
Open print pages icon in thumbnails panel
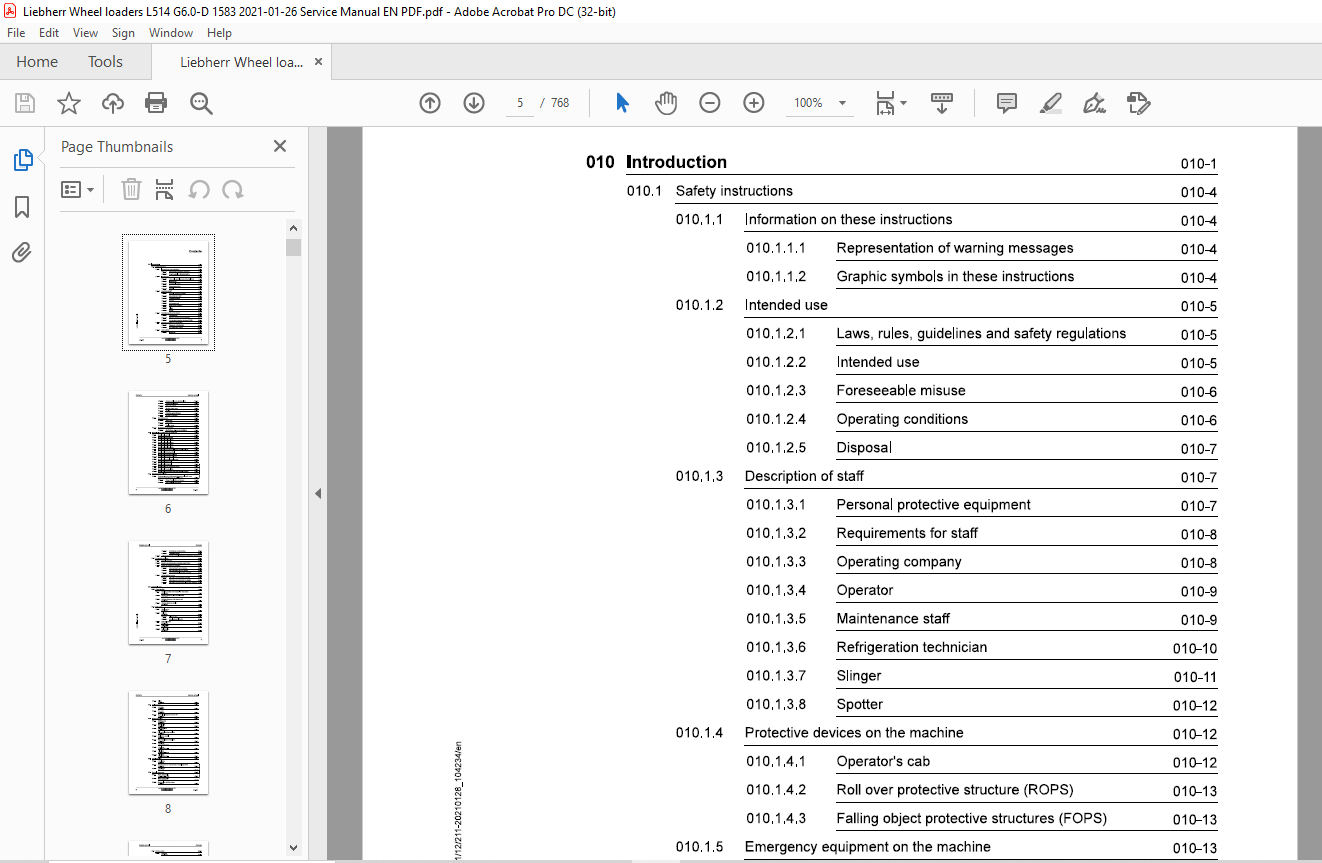point(165,189)
